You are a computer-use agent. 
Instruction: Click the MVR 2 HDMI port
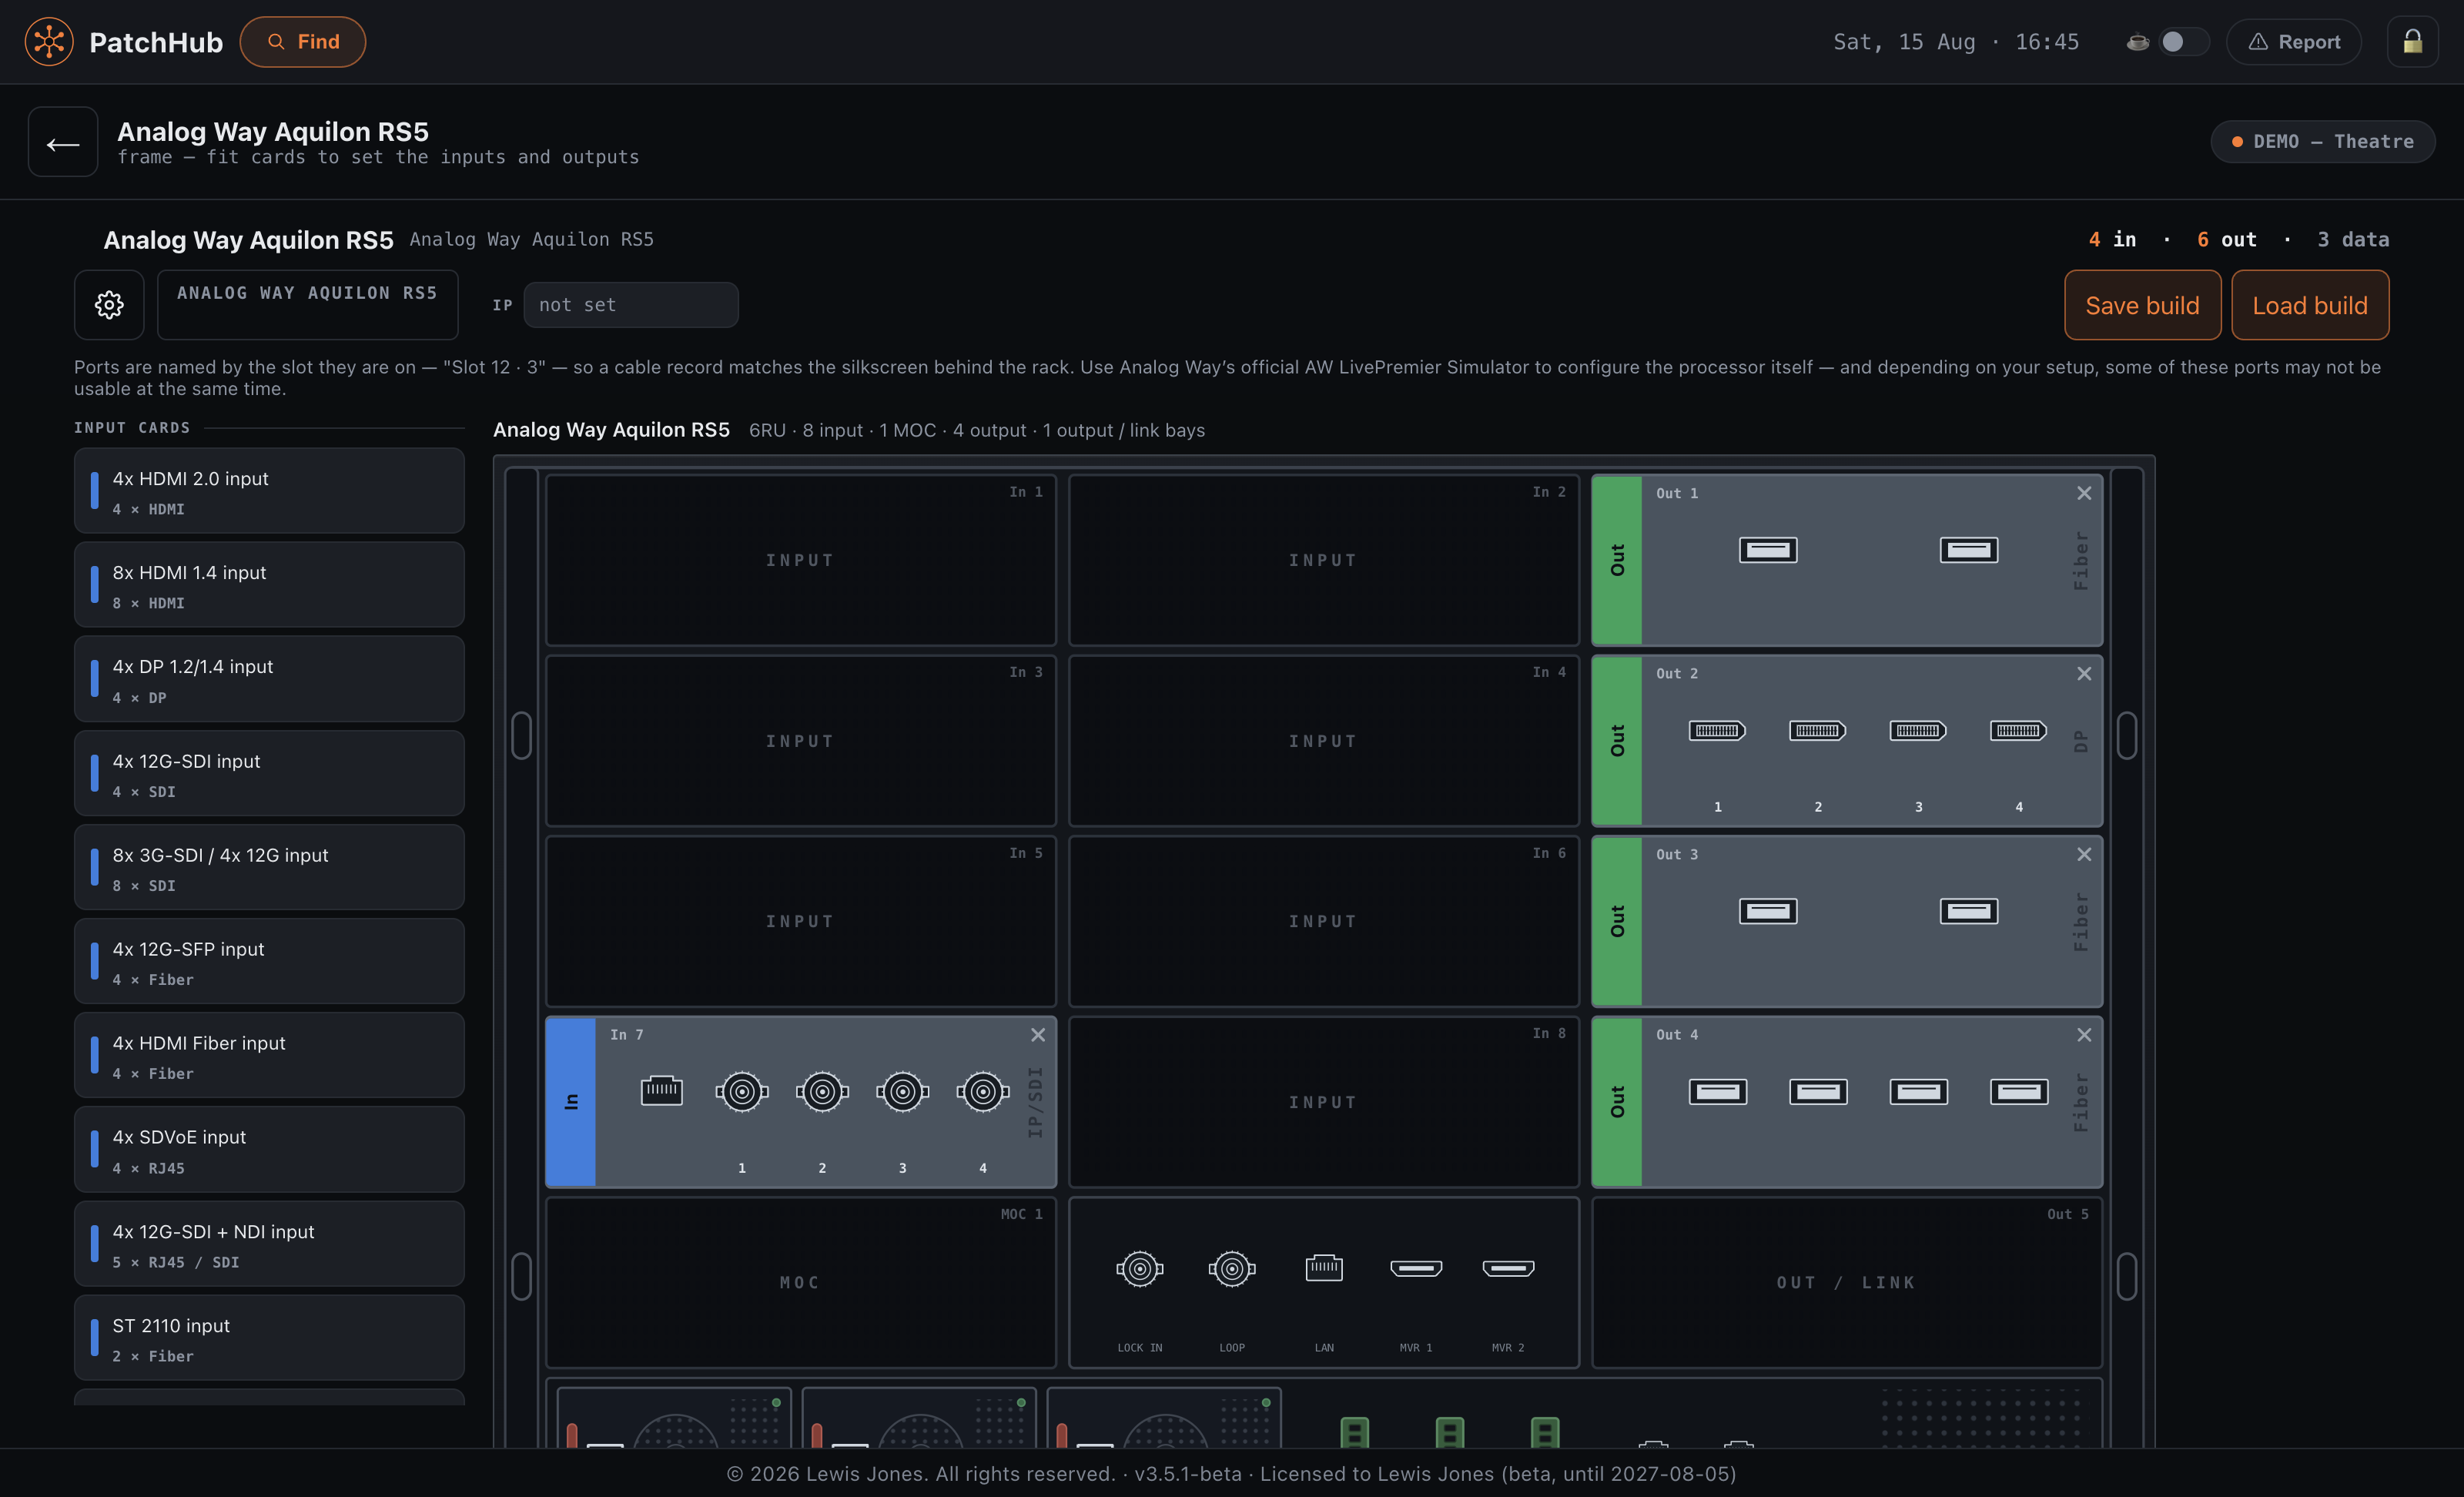point(1508,1269)
